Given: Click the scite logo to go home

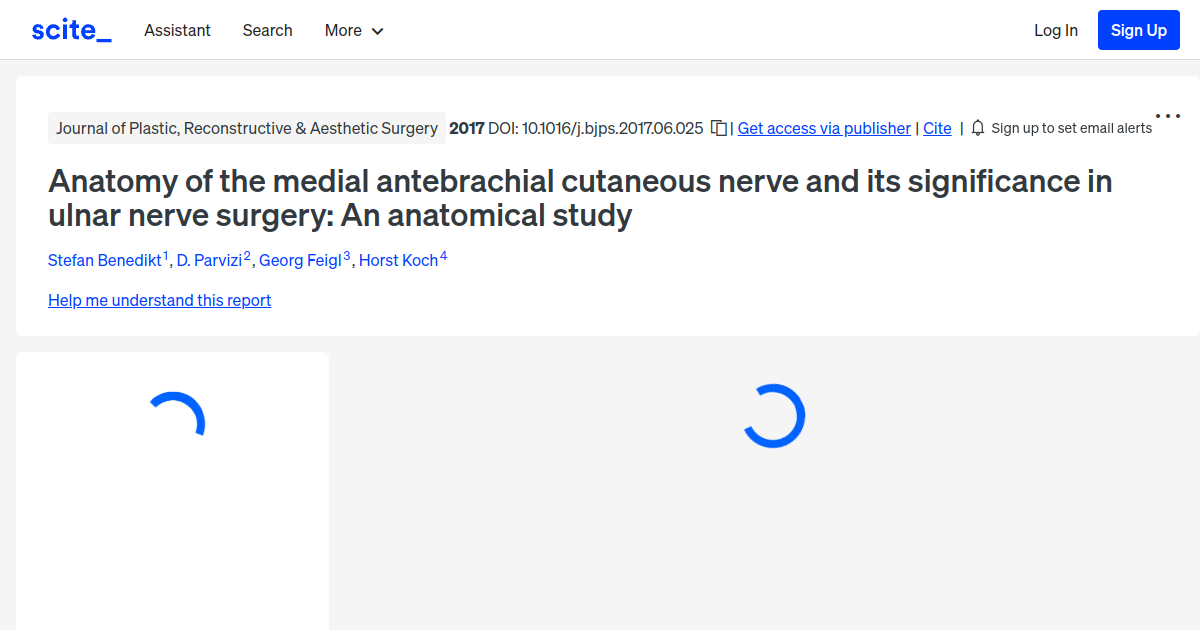Looking at the screenshot, I should [x=70, y=29].
